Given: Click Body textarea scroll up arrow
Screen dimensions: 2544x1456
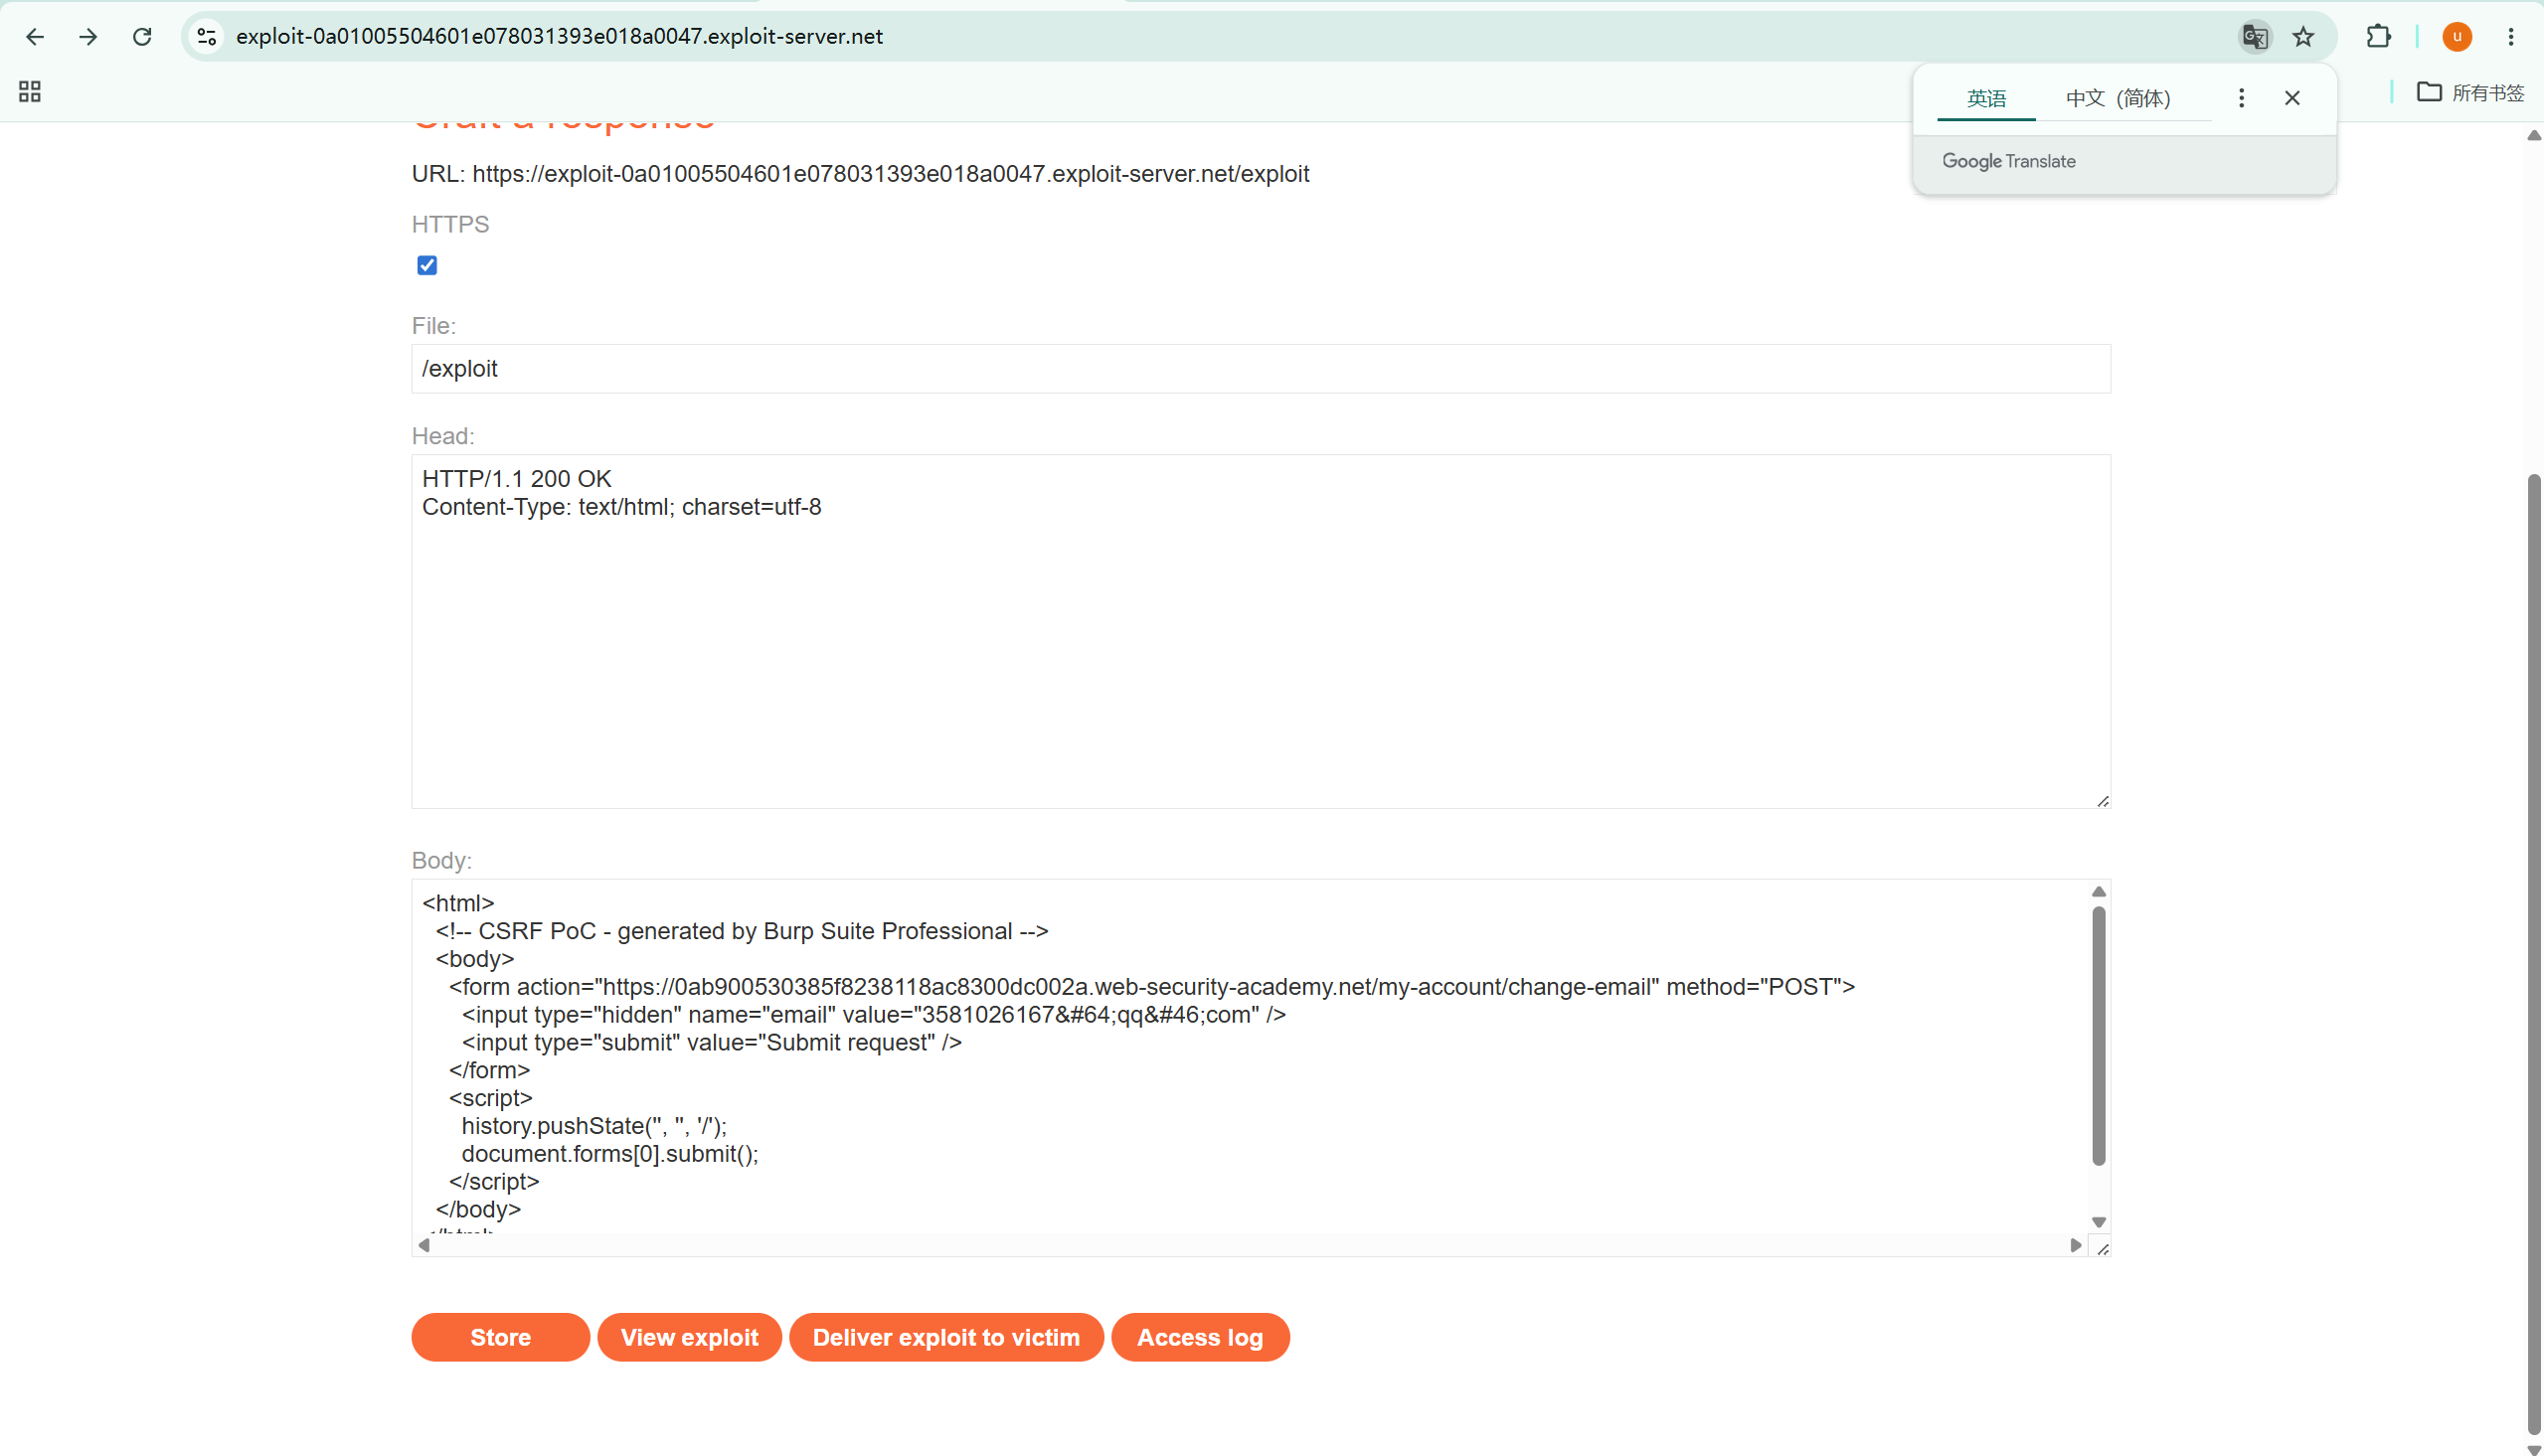Looking at the screenshot, I should tap(2099, 892).
